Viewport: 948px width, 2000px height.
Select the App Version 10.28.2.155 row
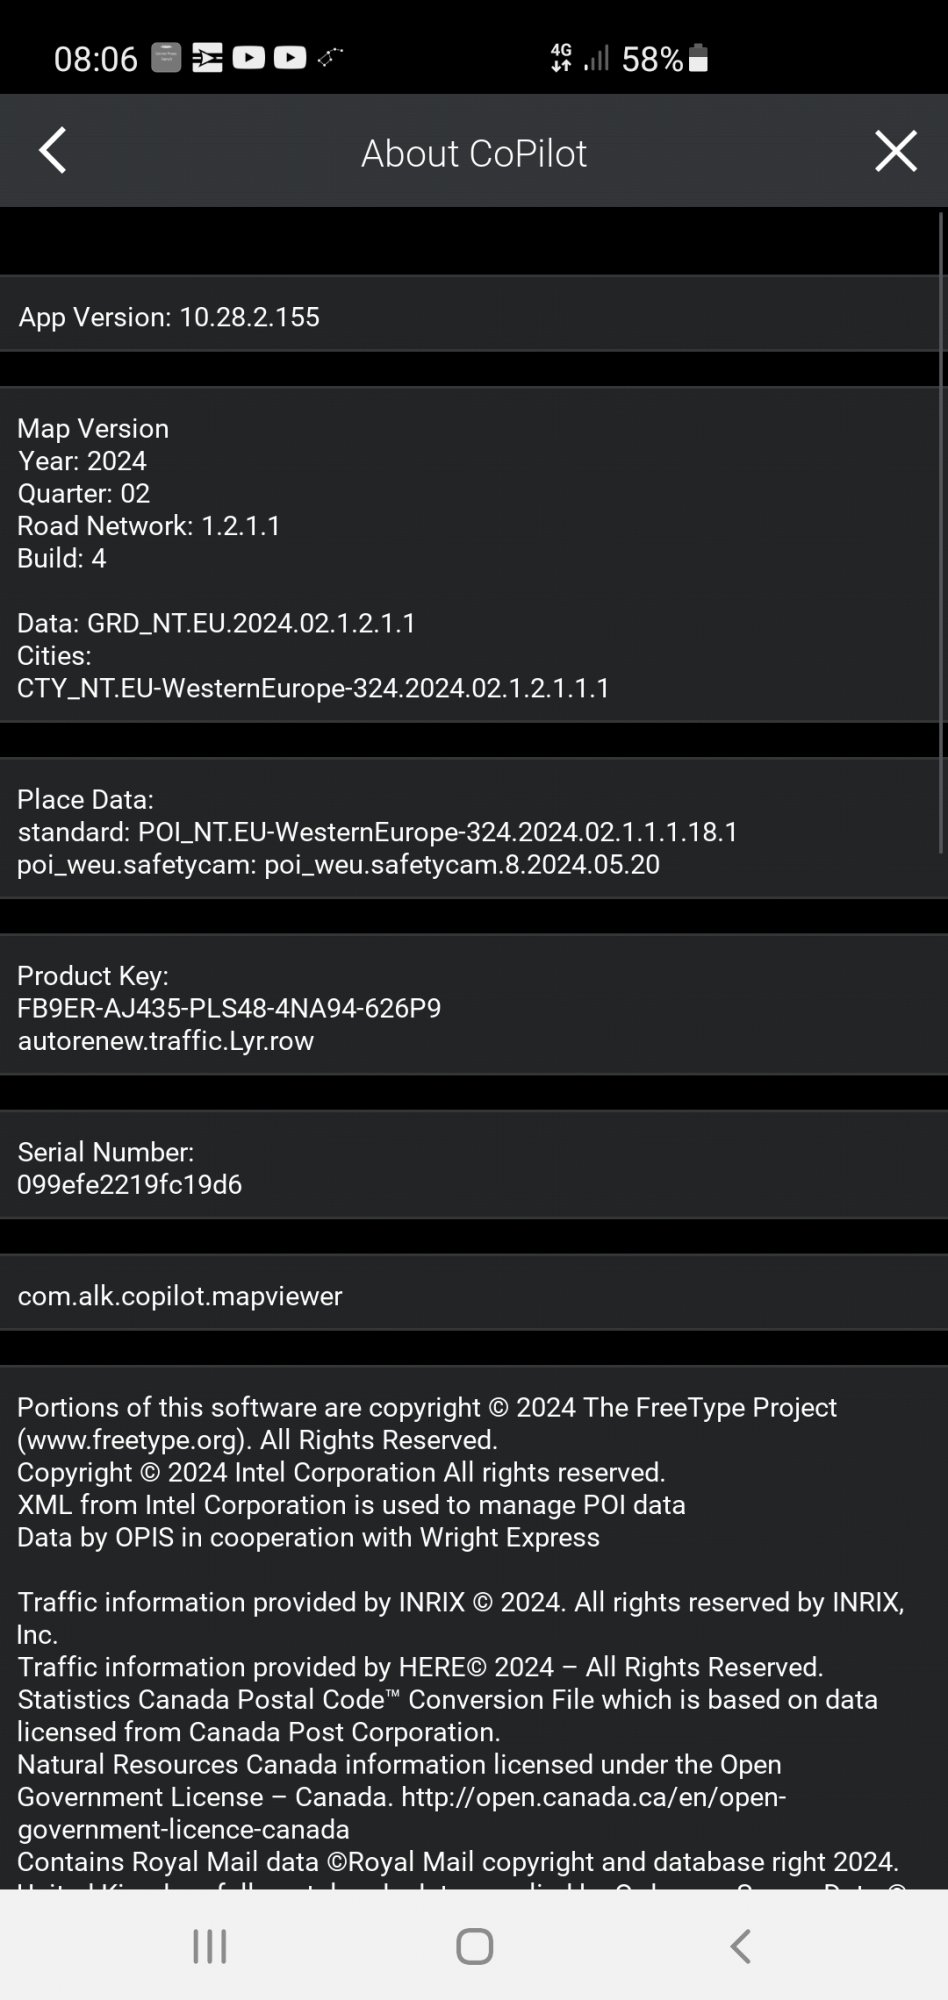click(x=170, y=317)
